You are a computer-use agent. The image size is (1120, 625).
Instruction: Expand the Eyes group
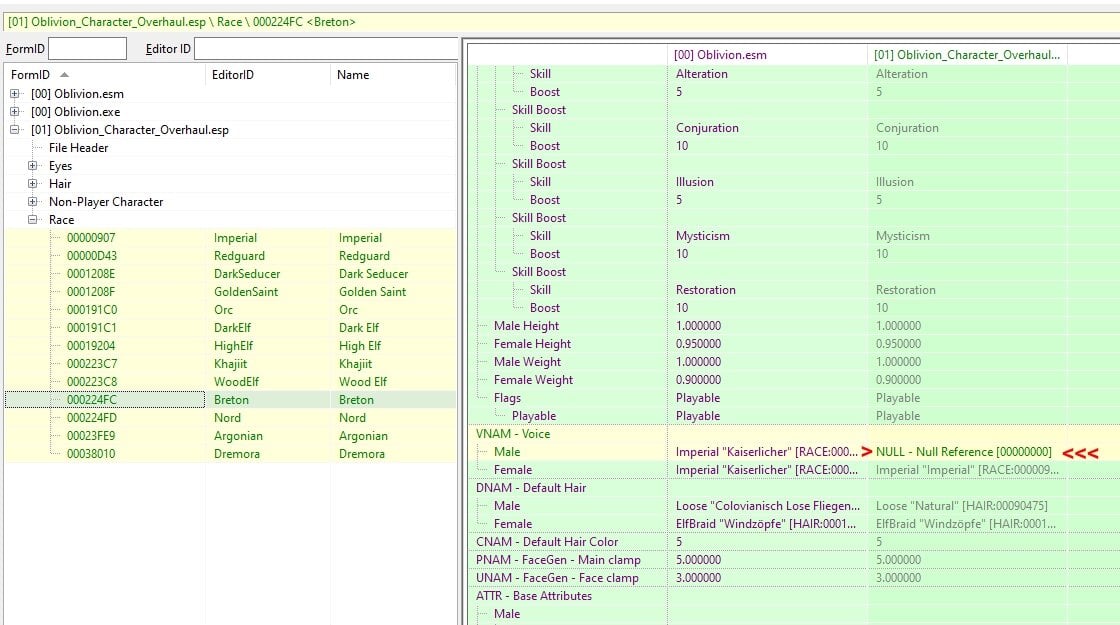pos(32,166)
